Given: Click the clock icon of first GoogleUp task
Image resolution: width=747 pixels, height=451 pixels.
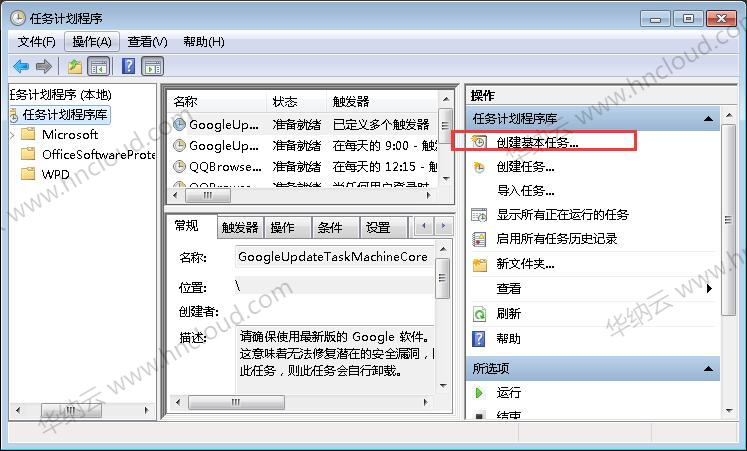Looking at the screenshot, I should pos(179,125).
